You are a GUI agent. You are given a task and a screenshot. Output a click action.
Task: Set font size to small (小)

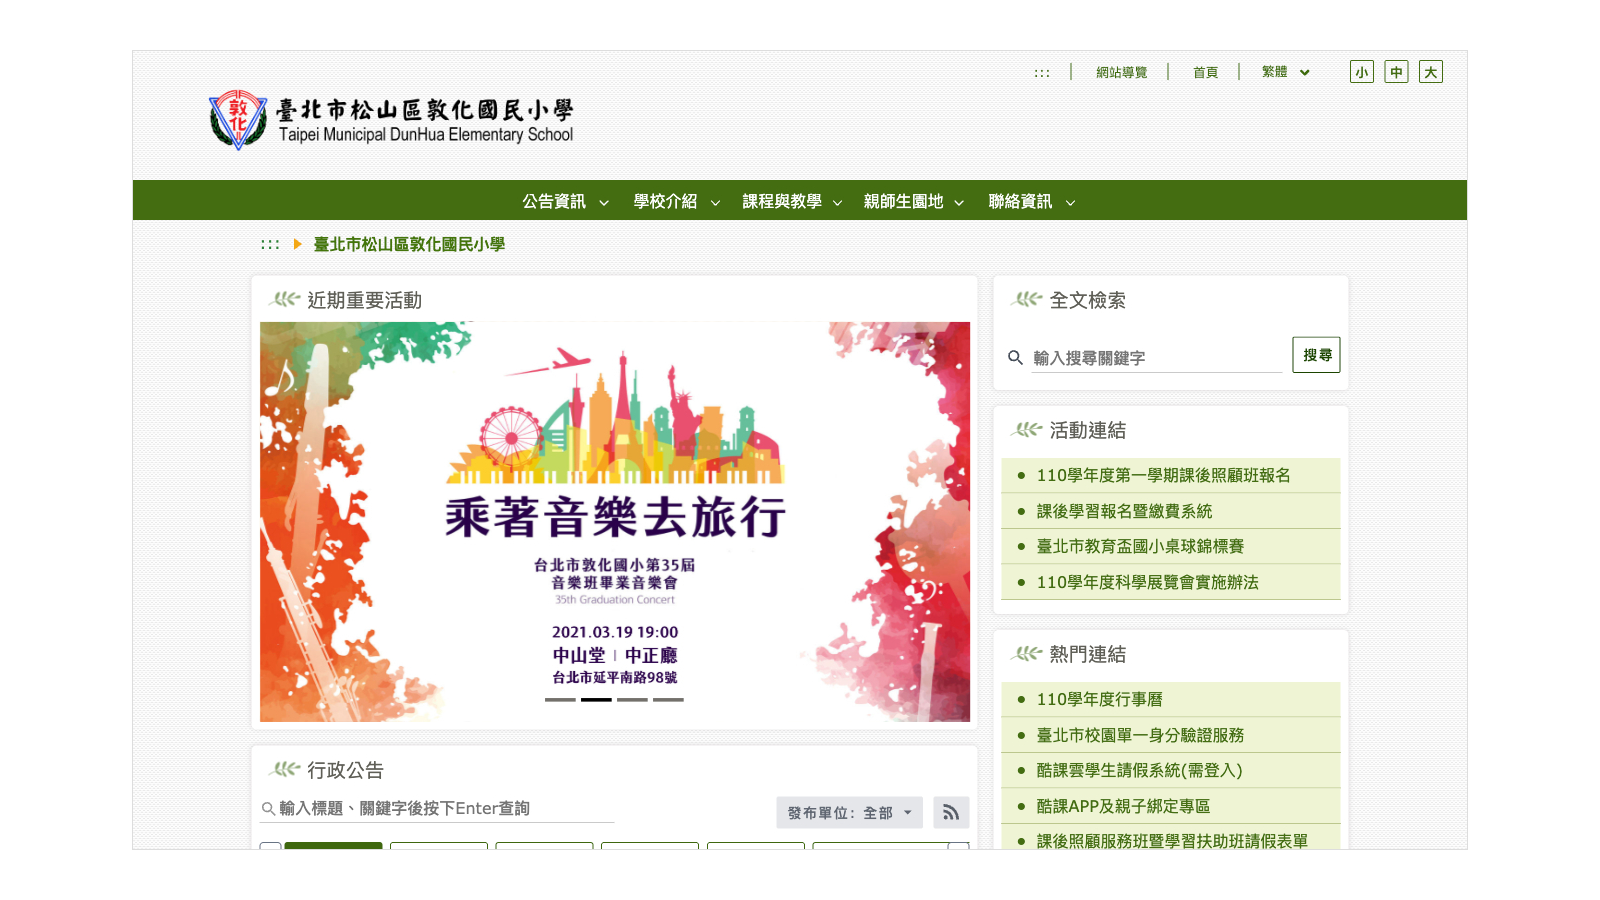coord(1361,72)
